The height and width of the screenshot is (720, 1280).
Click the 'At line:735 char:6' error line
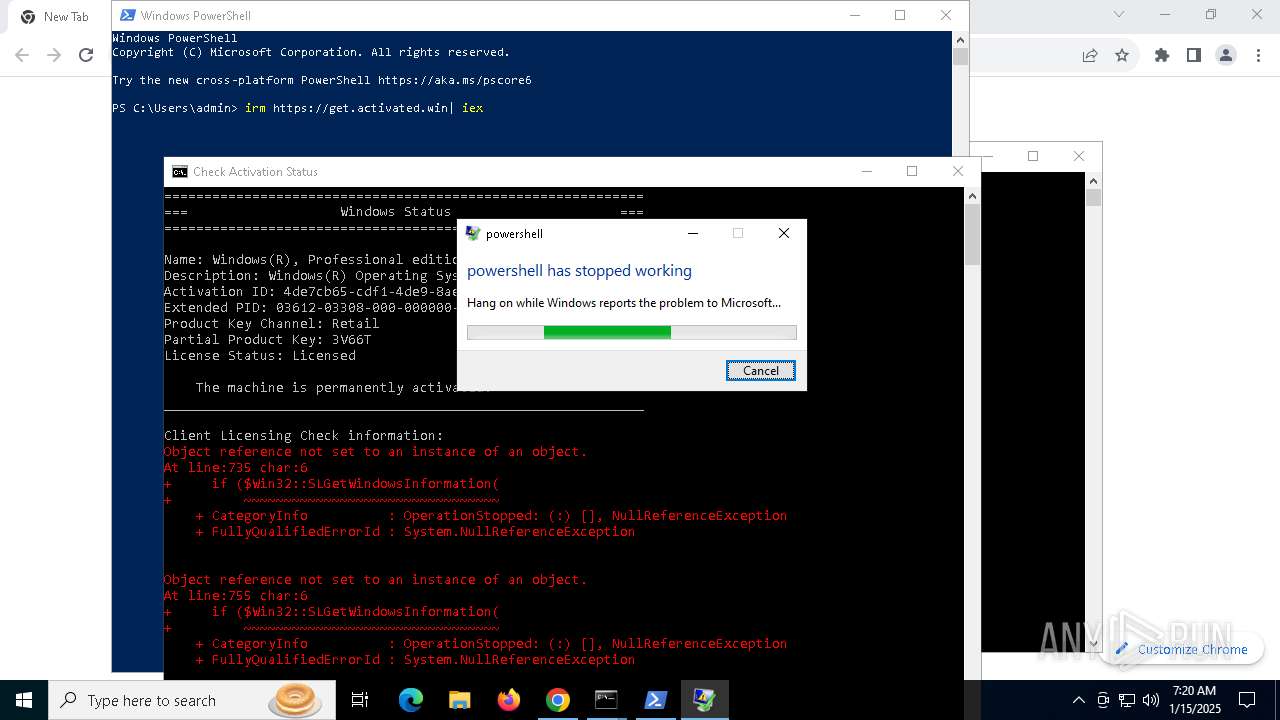pos(236,467)
